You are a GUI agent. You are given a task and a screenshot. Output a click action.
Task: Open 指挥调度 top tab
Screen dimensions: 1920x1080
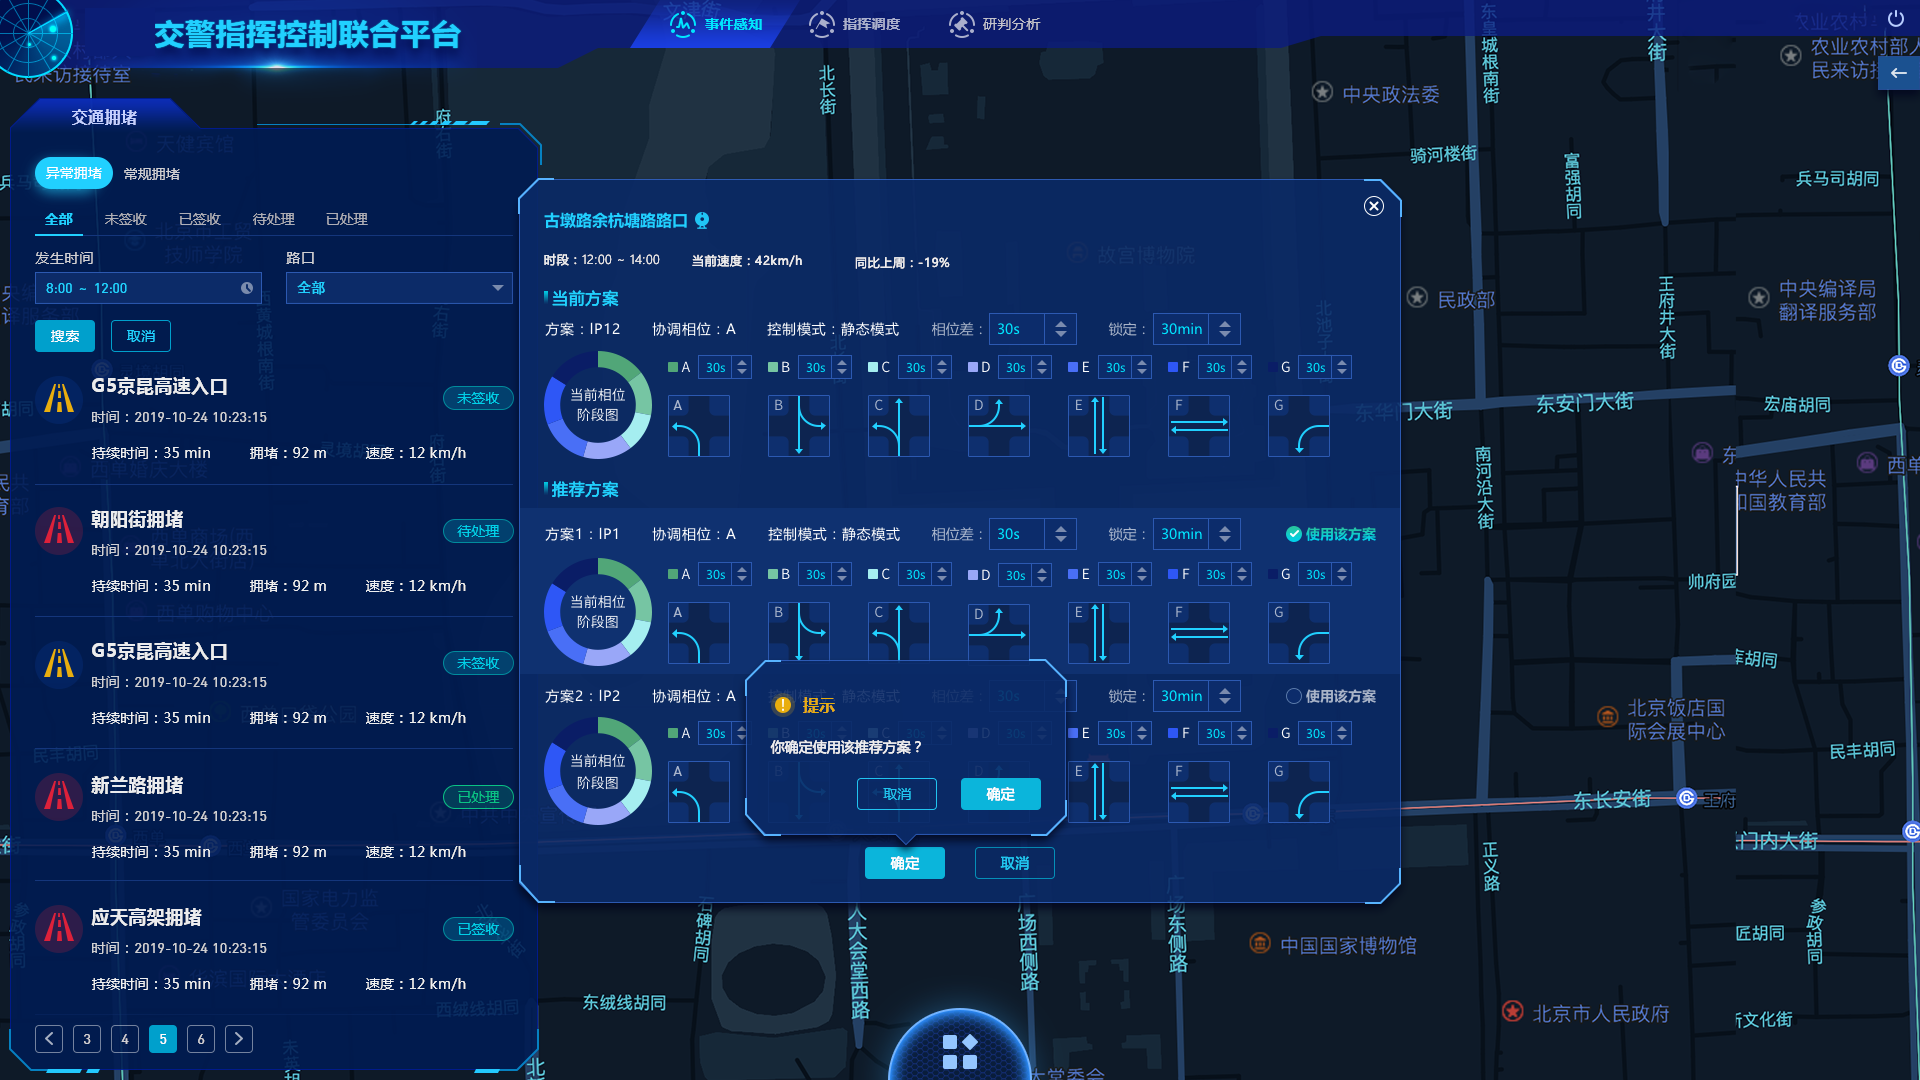[x=855, y=24]
